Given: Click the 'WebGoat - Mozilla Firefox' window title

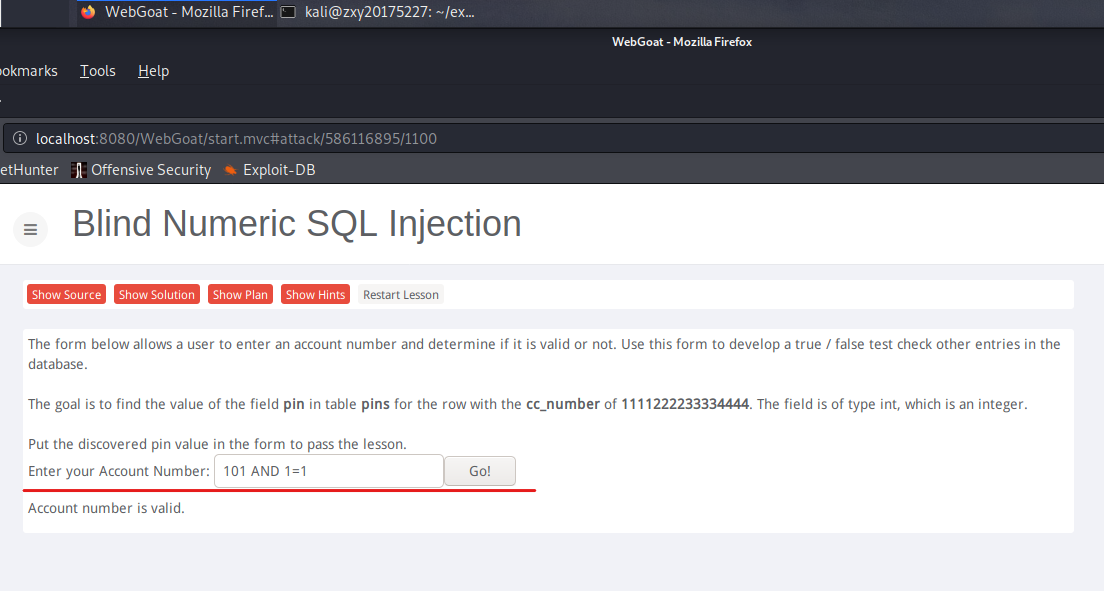Looking at the screenshot, I should click(x=682, y=42).
